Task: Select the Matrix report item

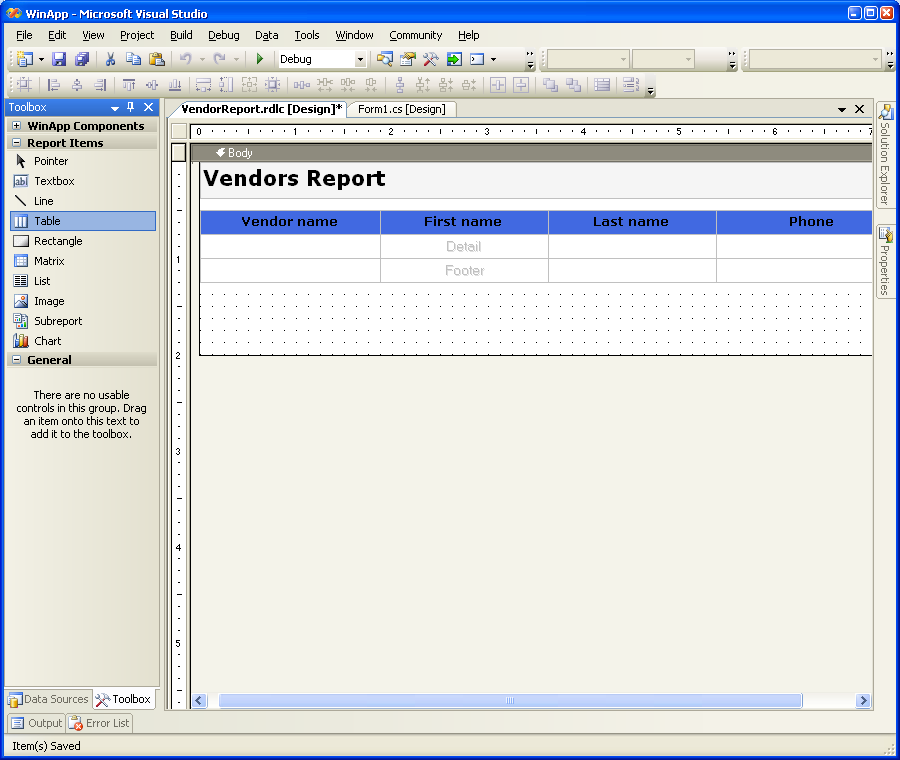Action: 48,261
